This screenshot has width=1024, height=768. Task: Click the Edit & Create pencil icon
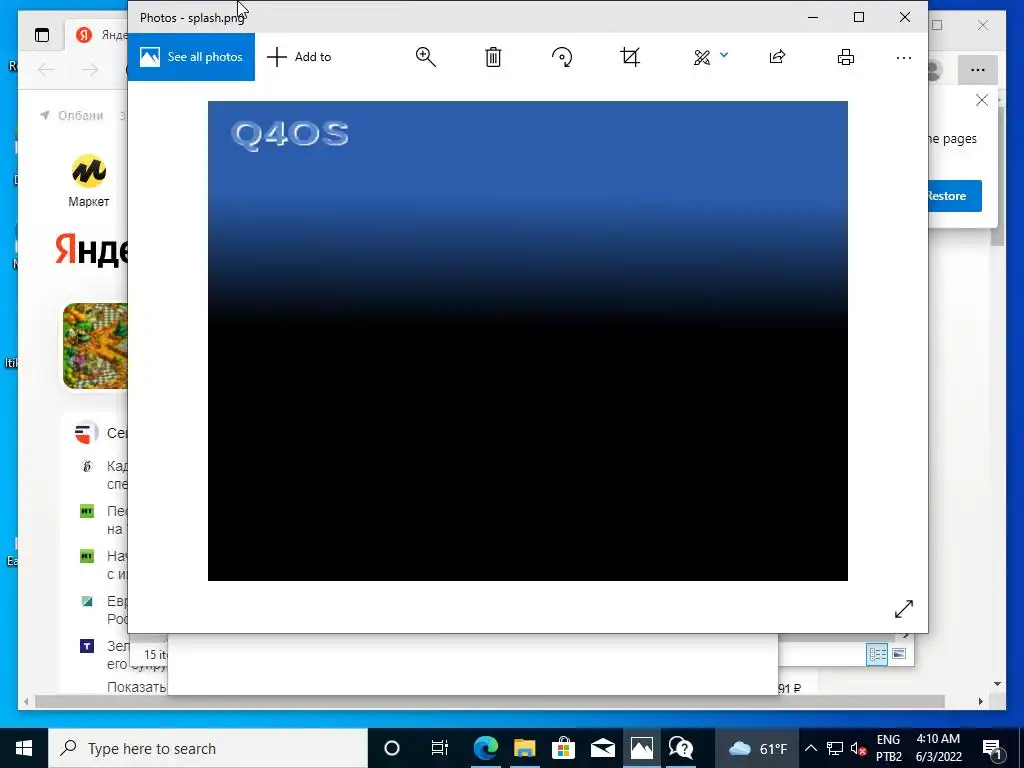tap(702, 57)
